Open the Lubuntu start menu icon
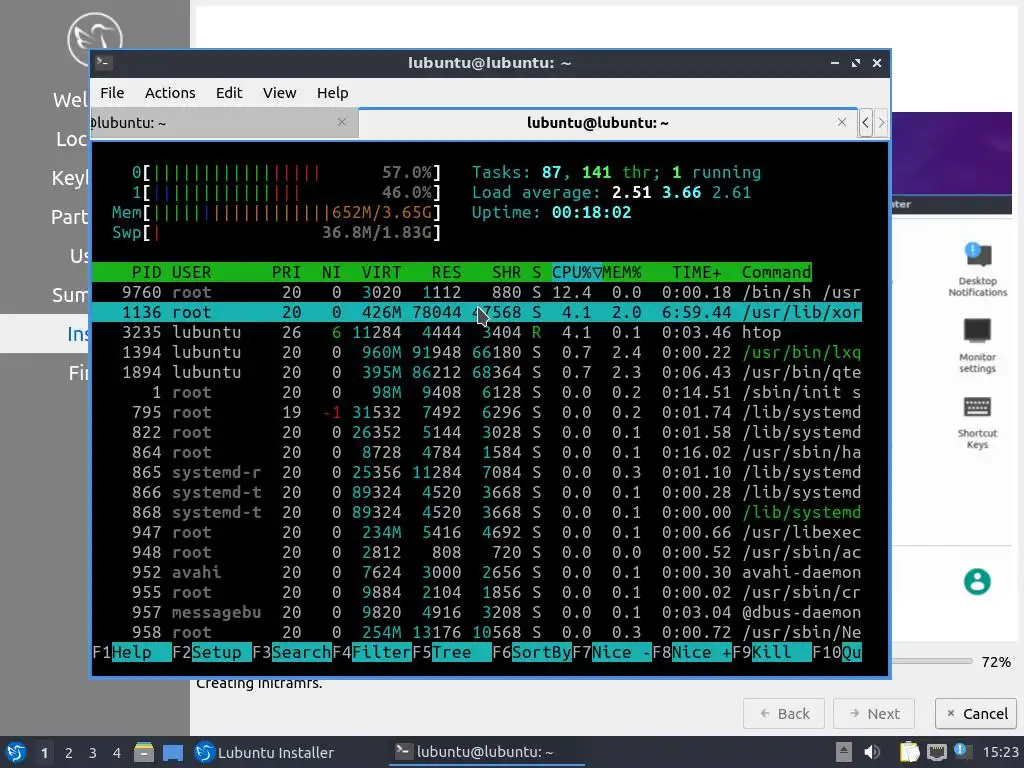Screen dimensions: 1024x768 pyautogui.click(x=16, y=752)
